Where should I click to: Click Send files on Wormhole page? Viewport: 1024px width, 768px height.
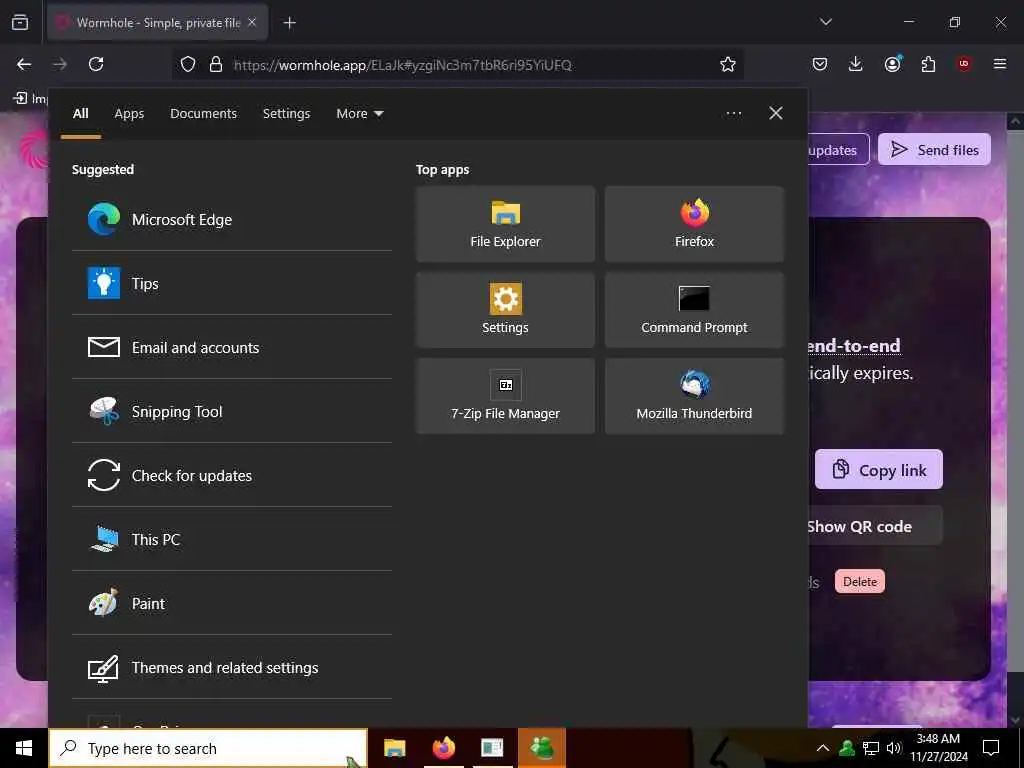coord(934,150)
